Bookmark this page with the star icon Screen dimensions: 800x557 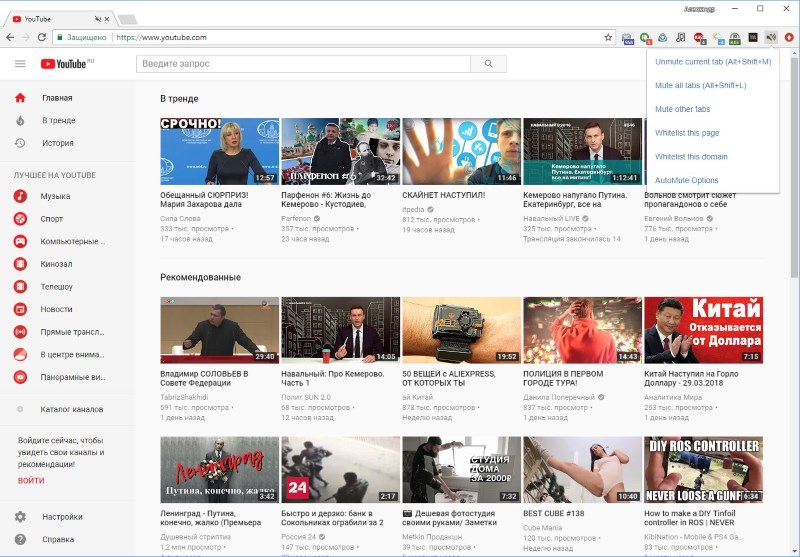608,37
